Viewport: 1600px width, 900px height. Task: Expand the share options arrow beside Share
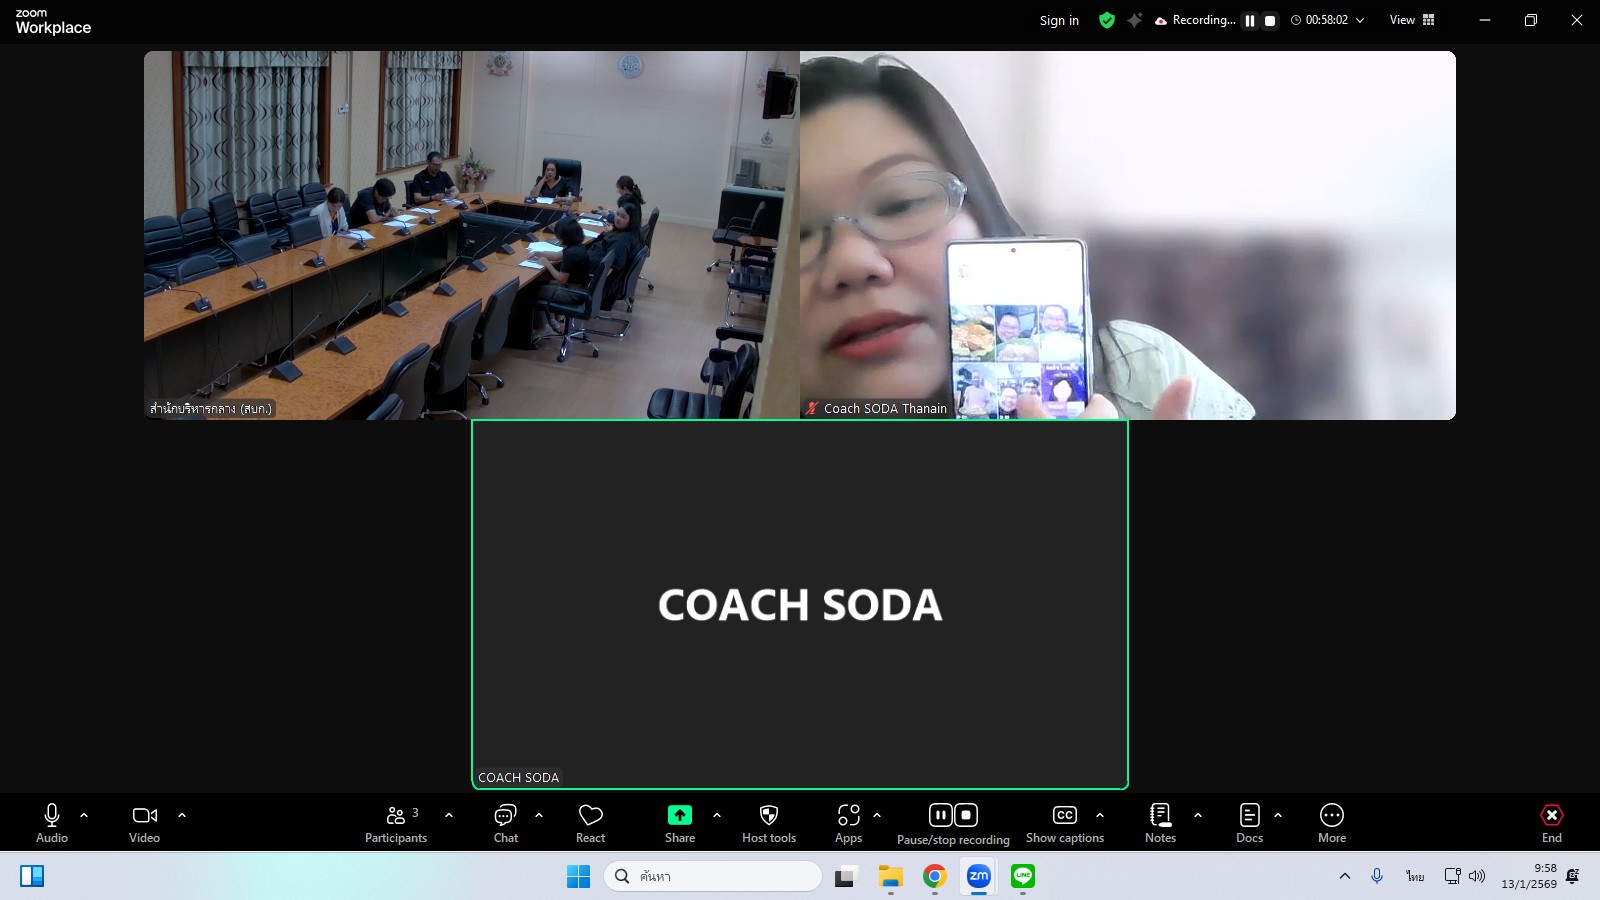(x=717, y=815)
